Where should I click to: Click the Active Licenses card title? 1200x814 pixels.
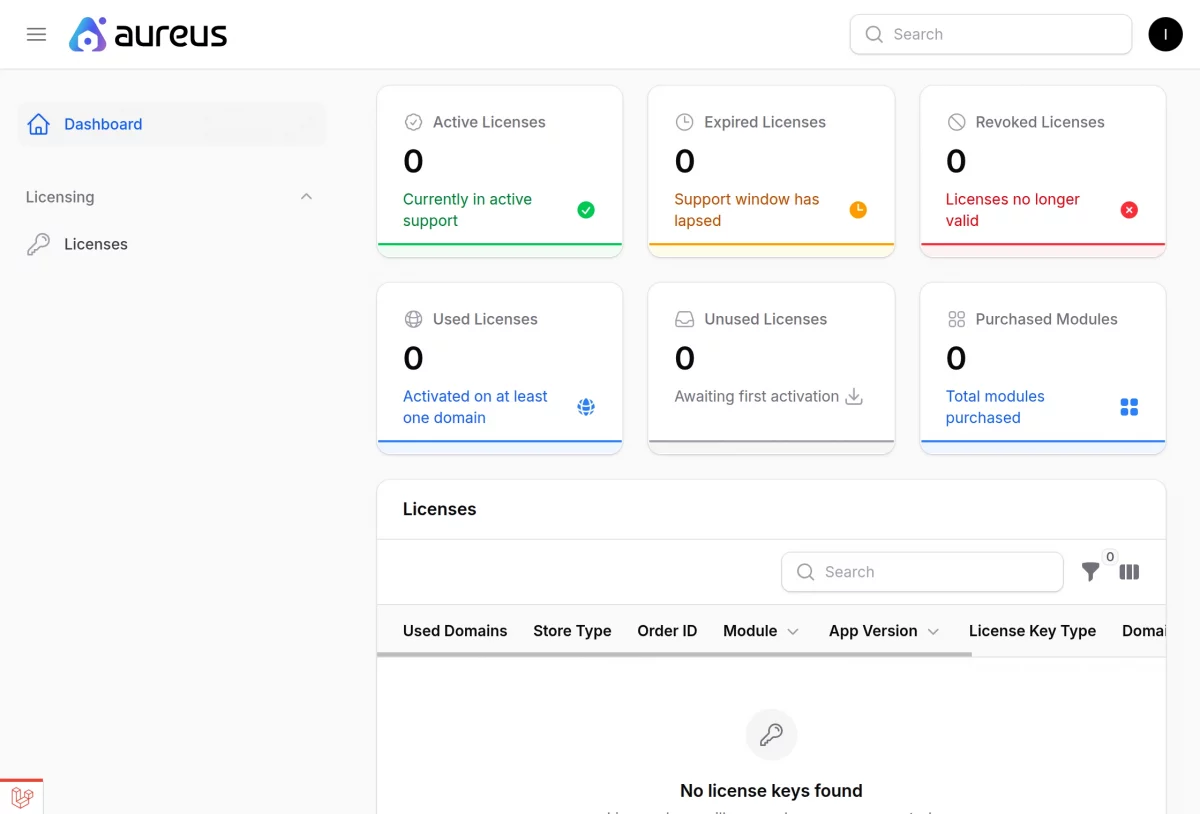(489, 122)
